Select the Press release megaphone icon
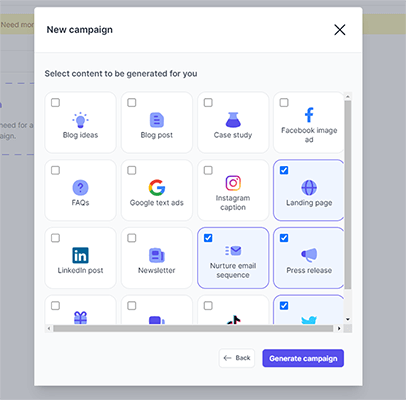The image size is (406, 400). point(309,255)
